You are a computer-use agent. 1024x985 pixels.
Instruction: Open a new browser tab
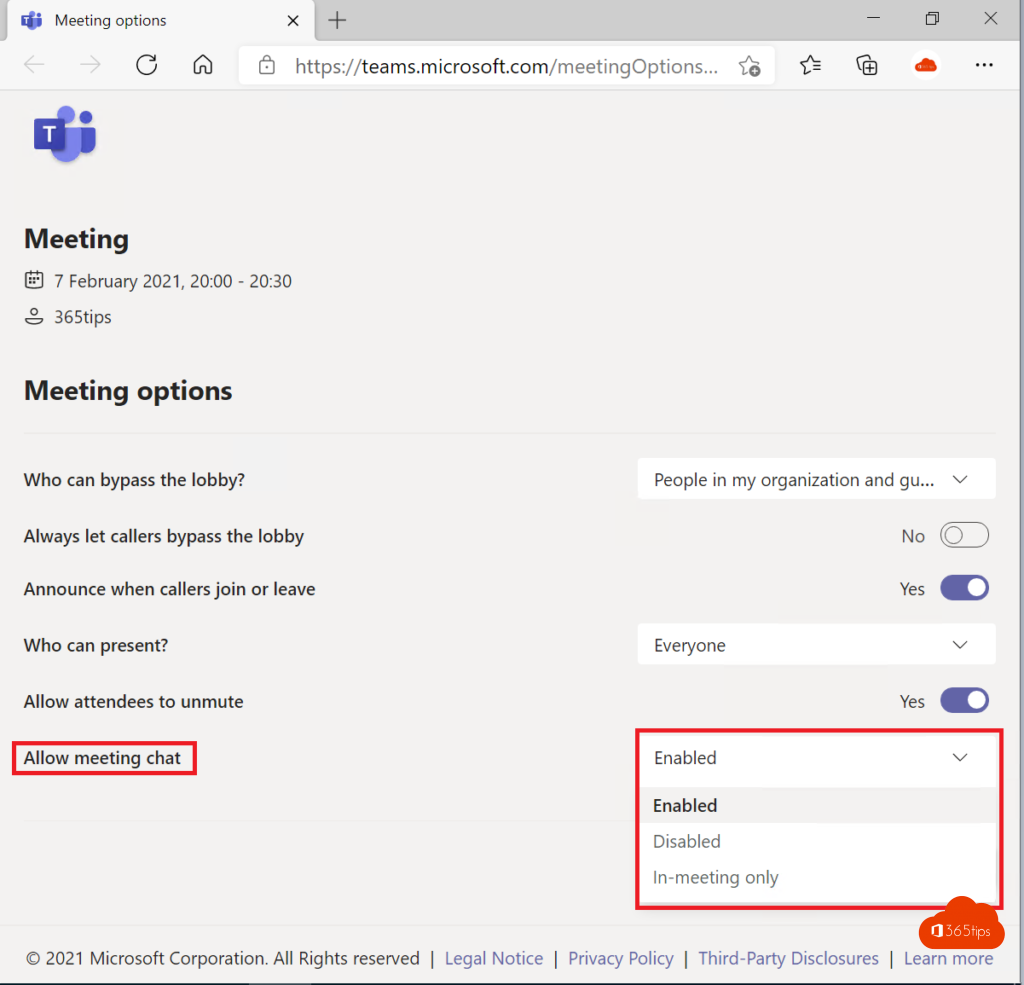click(x=338, y=20)
